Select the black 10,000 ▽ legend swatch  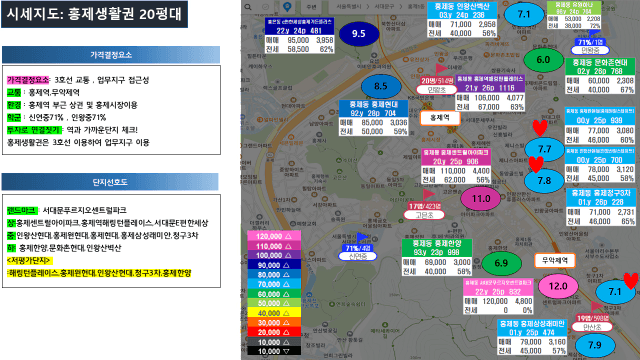pyautogui.click(x=274, y=351)
